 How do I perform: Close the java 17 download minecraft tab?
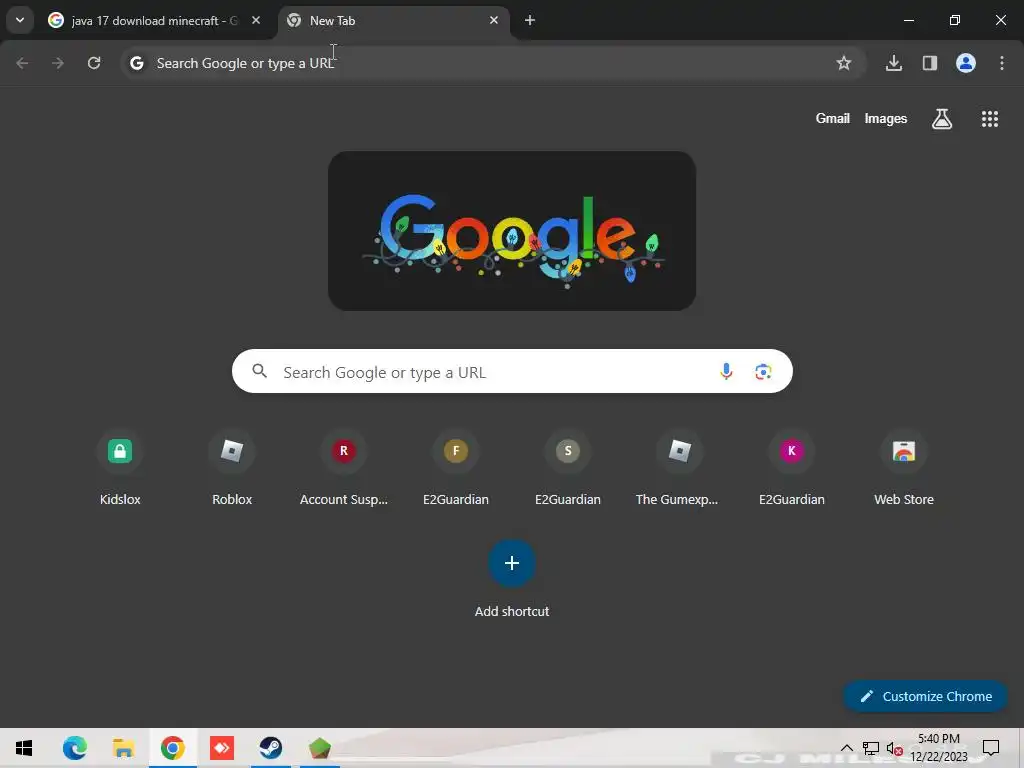coord(256,20)
